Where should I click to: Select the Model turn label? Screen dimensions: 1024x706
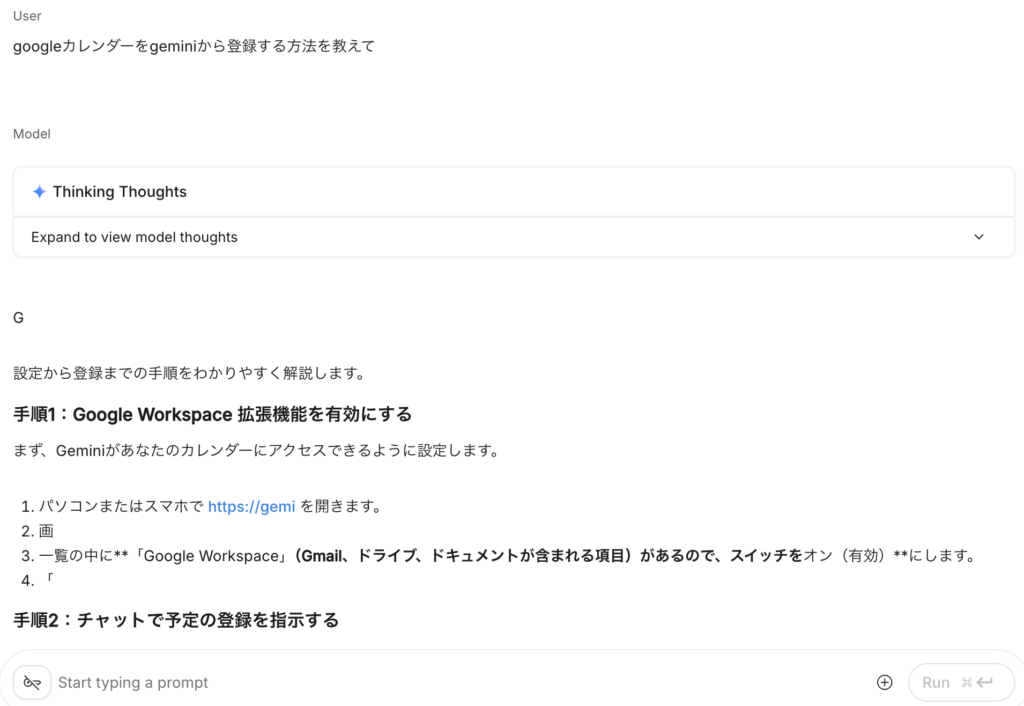30,133
